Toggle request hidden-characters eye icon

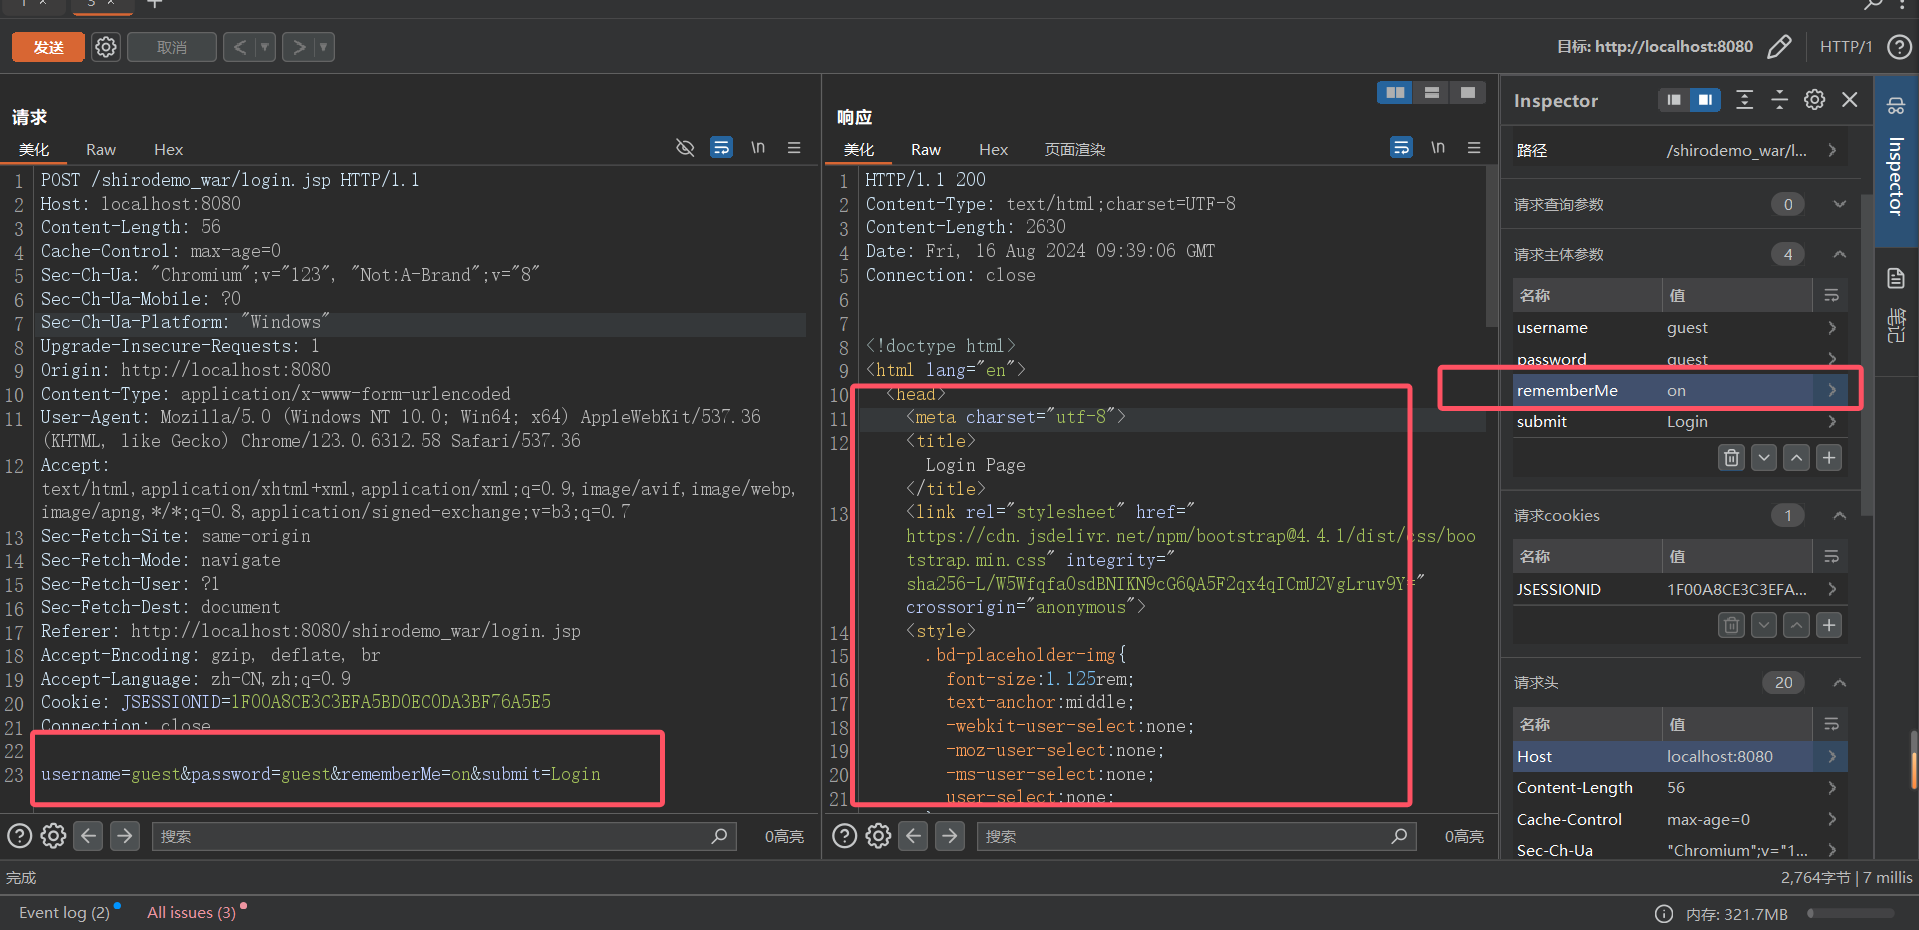click(x=685, y=148)
